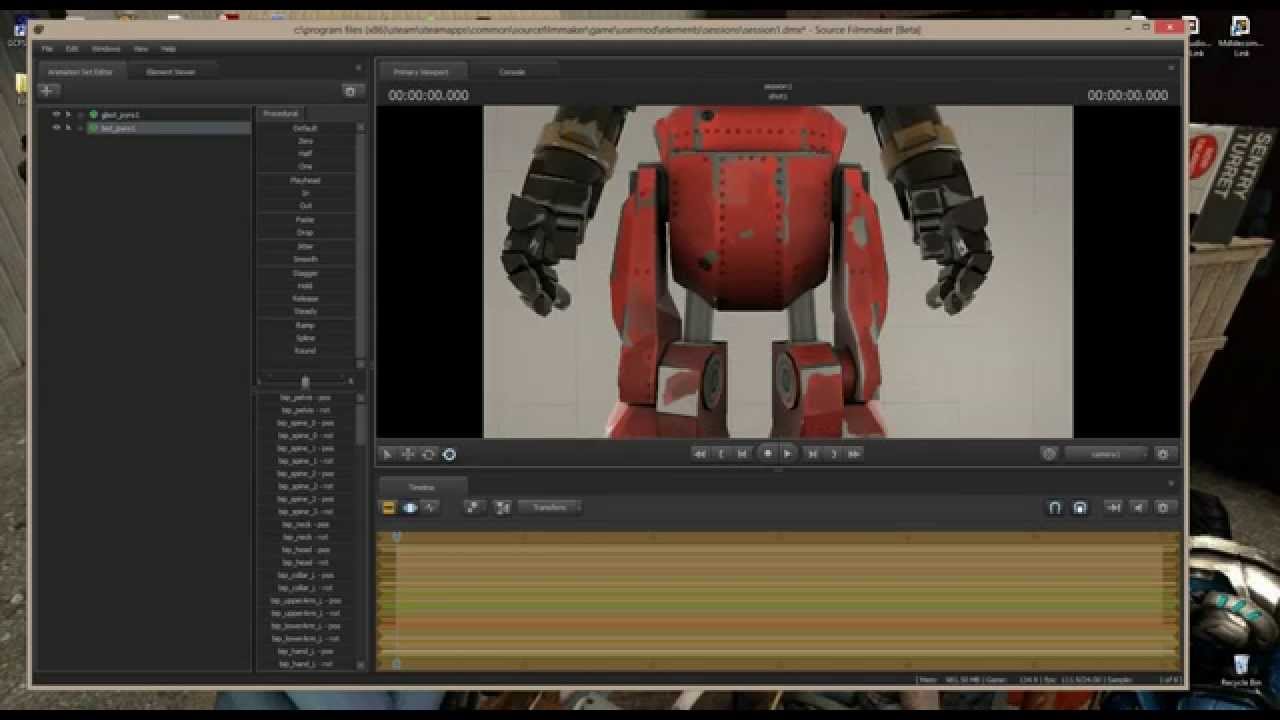Choose the rotate manipulator tool below the viewport
Image resolution: width=1280 pixels, height=720 pixels.
coord(428,454)
